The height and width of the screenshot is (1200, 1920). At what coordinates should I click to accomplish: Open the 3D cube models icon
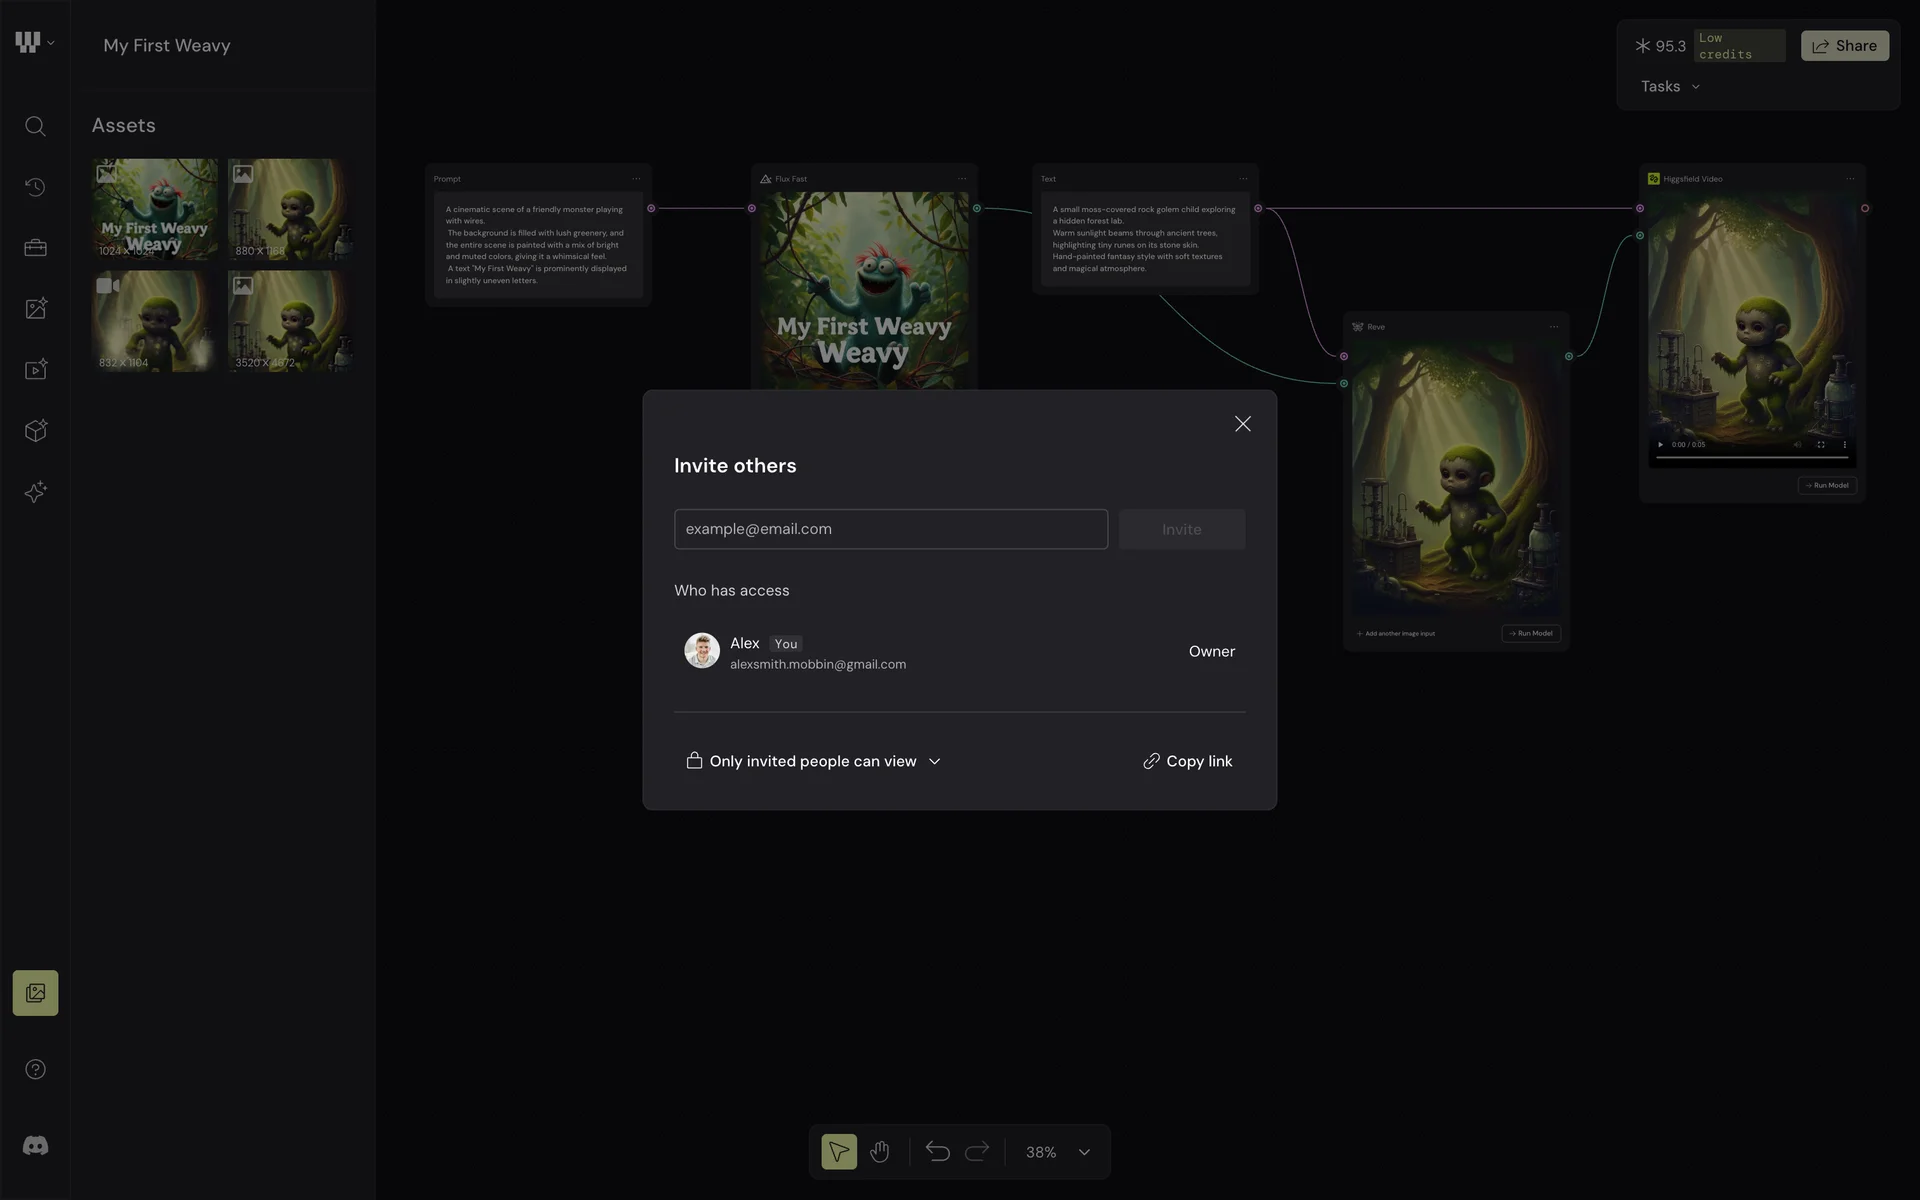tap(35, 431)
